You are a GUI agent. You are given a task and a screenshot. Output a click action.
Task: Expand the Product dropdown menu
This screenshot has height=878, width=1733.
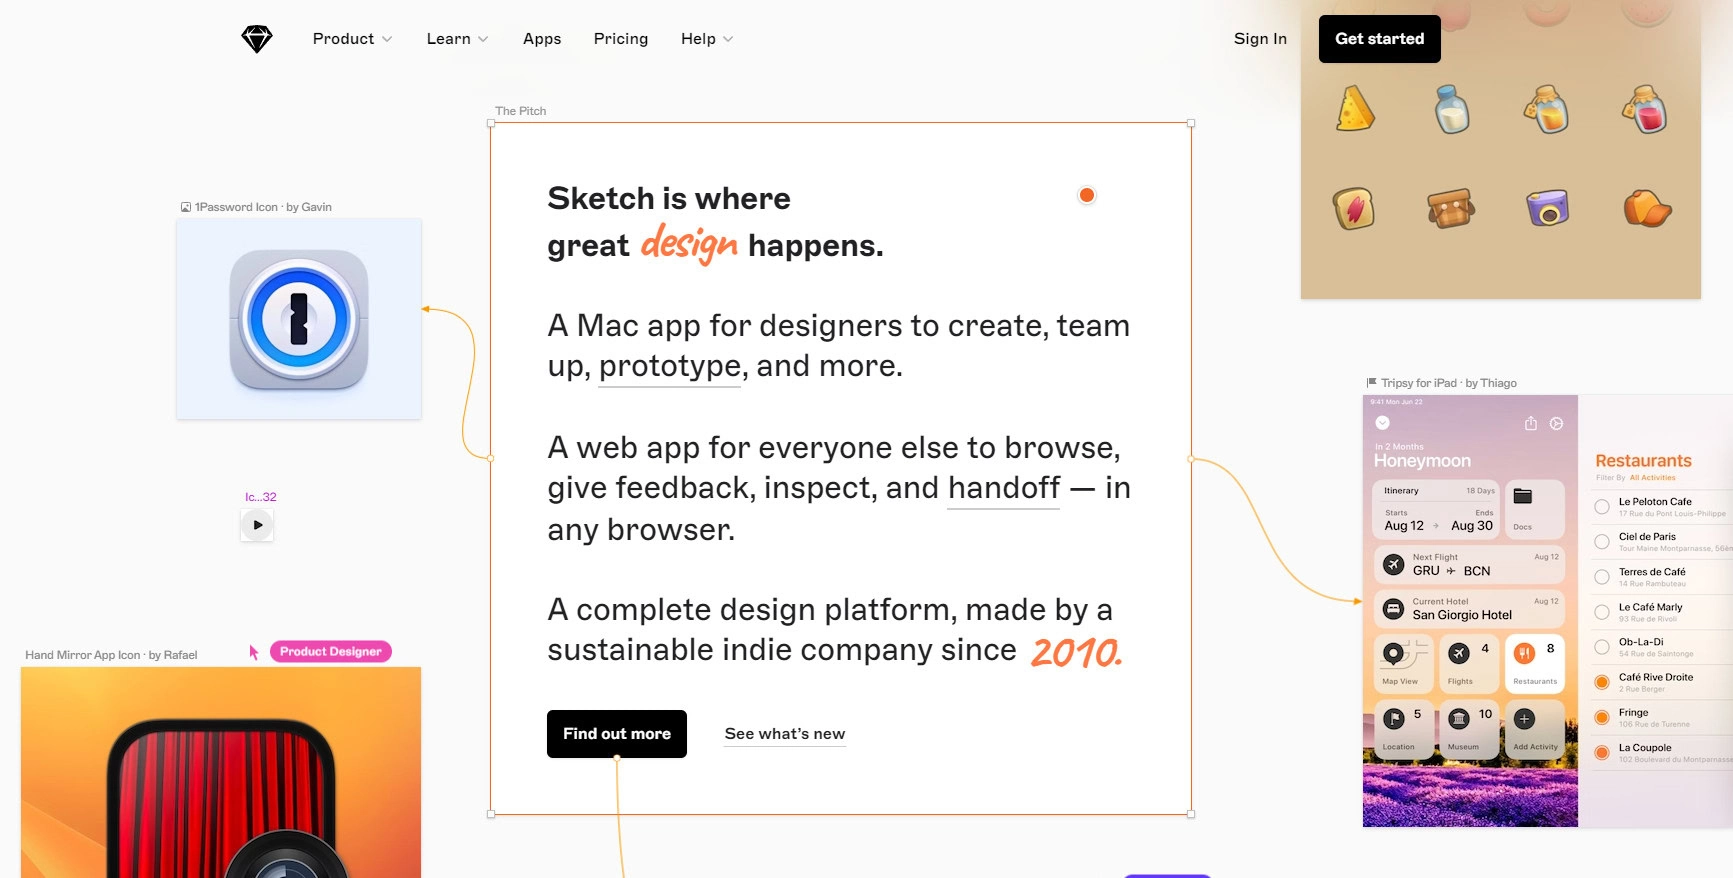pyautogui.click(x=352, y=39)
